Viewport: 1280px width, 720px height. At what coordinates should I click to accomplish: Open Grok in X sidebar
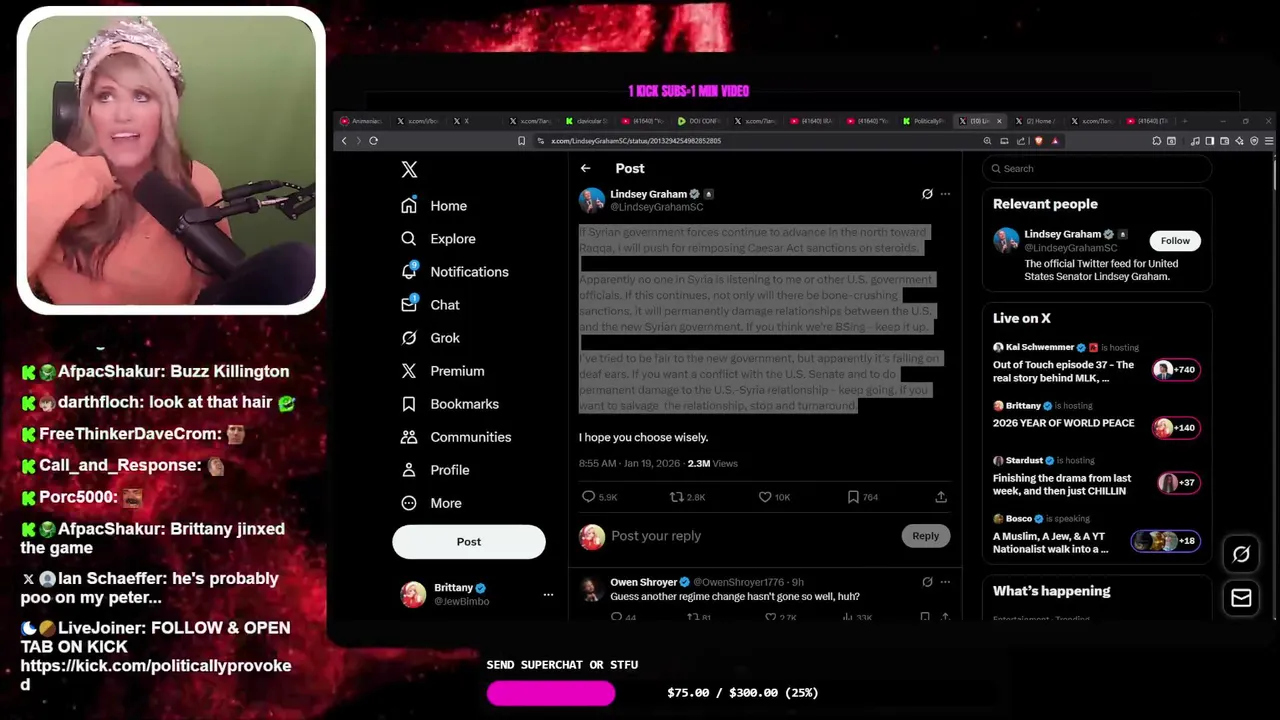430,338
